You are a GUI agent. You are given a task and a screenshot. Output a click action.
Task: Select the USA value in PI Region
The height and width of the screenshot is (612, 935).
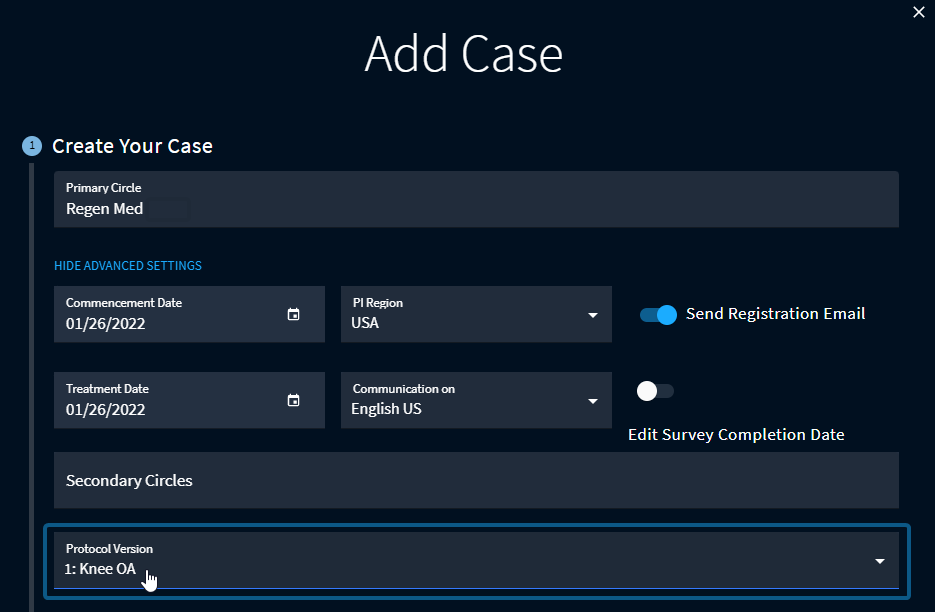[365, 323]
